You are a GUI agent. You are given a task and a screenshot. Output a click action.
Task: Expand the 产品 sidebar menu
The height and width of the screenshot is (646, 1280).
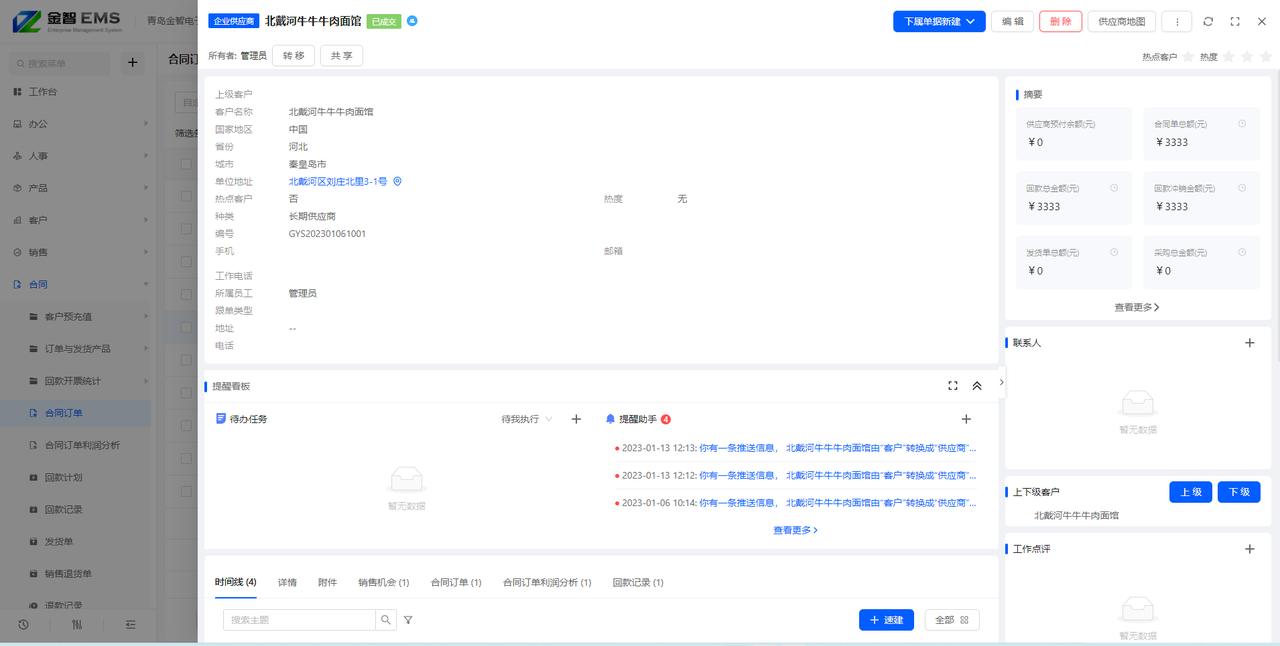[x=78, y=188]
